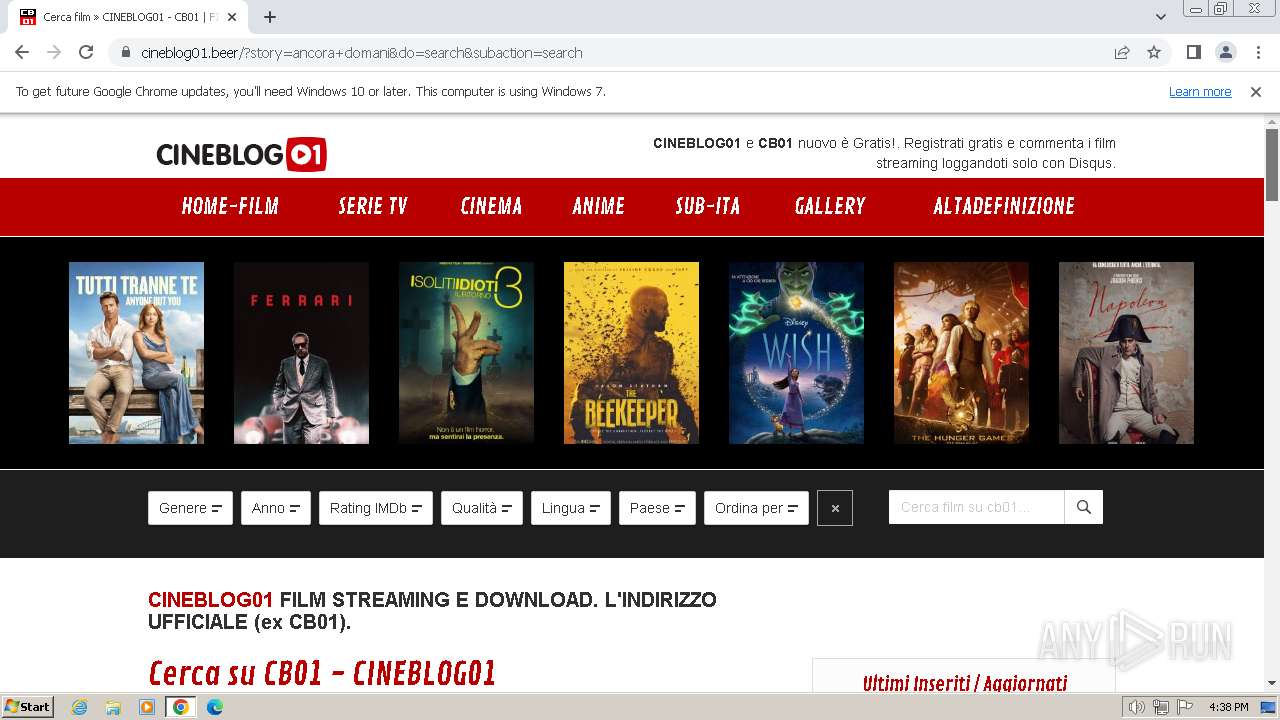Image resolution: width=1280 pixels, height=720 pixels.
Task: Expand the Anno filter dropdown
Action: click(x=276, y=508)
